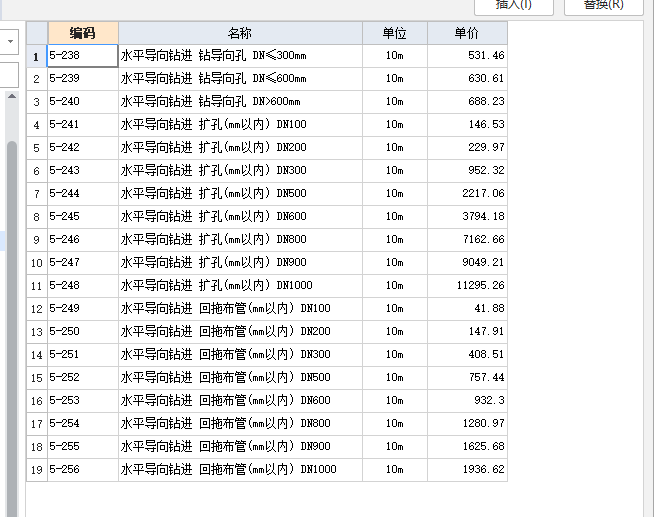Select code cell 5-252
The image size is (654, 517).
[83, 378]
